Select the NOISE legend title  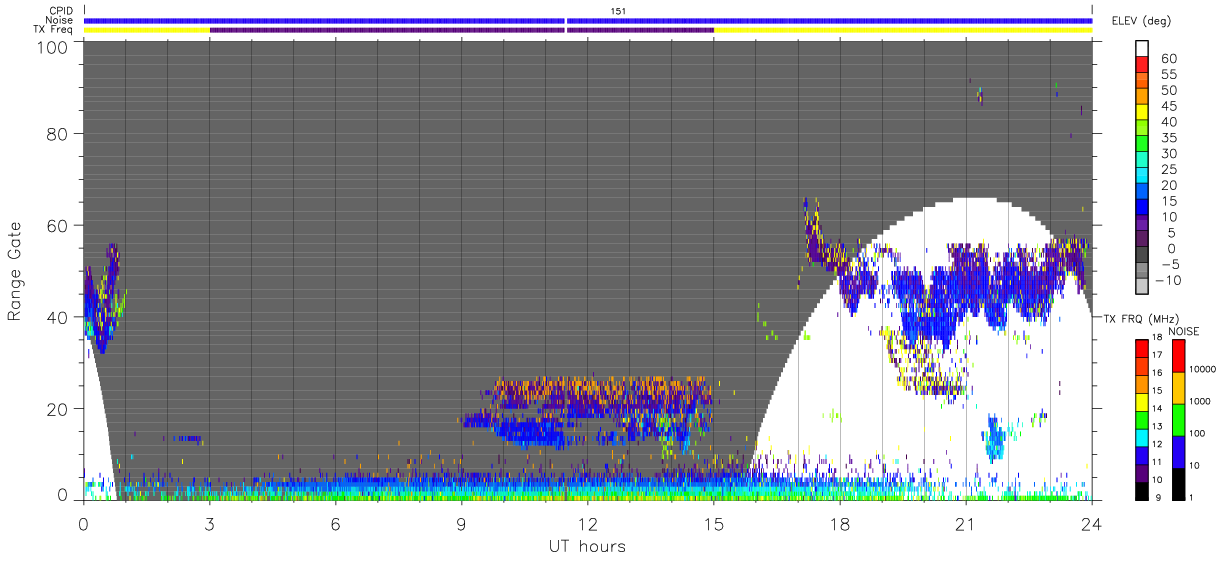1183,331
